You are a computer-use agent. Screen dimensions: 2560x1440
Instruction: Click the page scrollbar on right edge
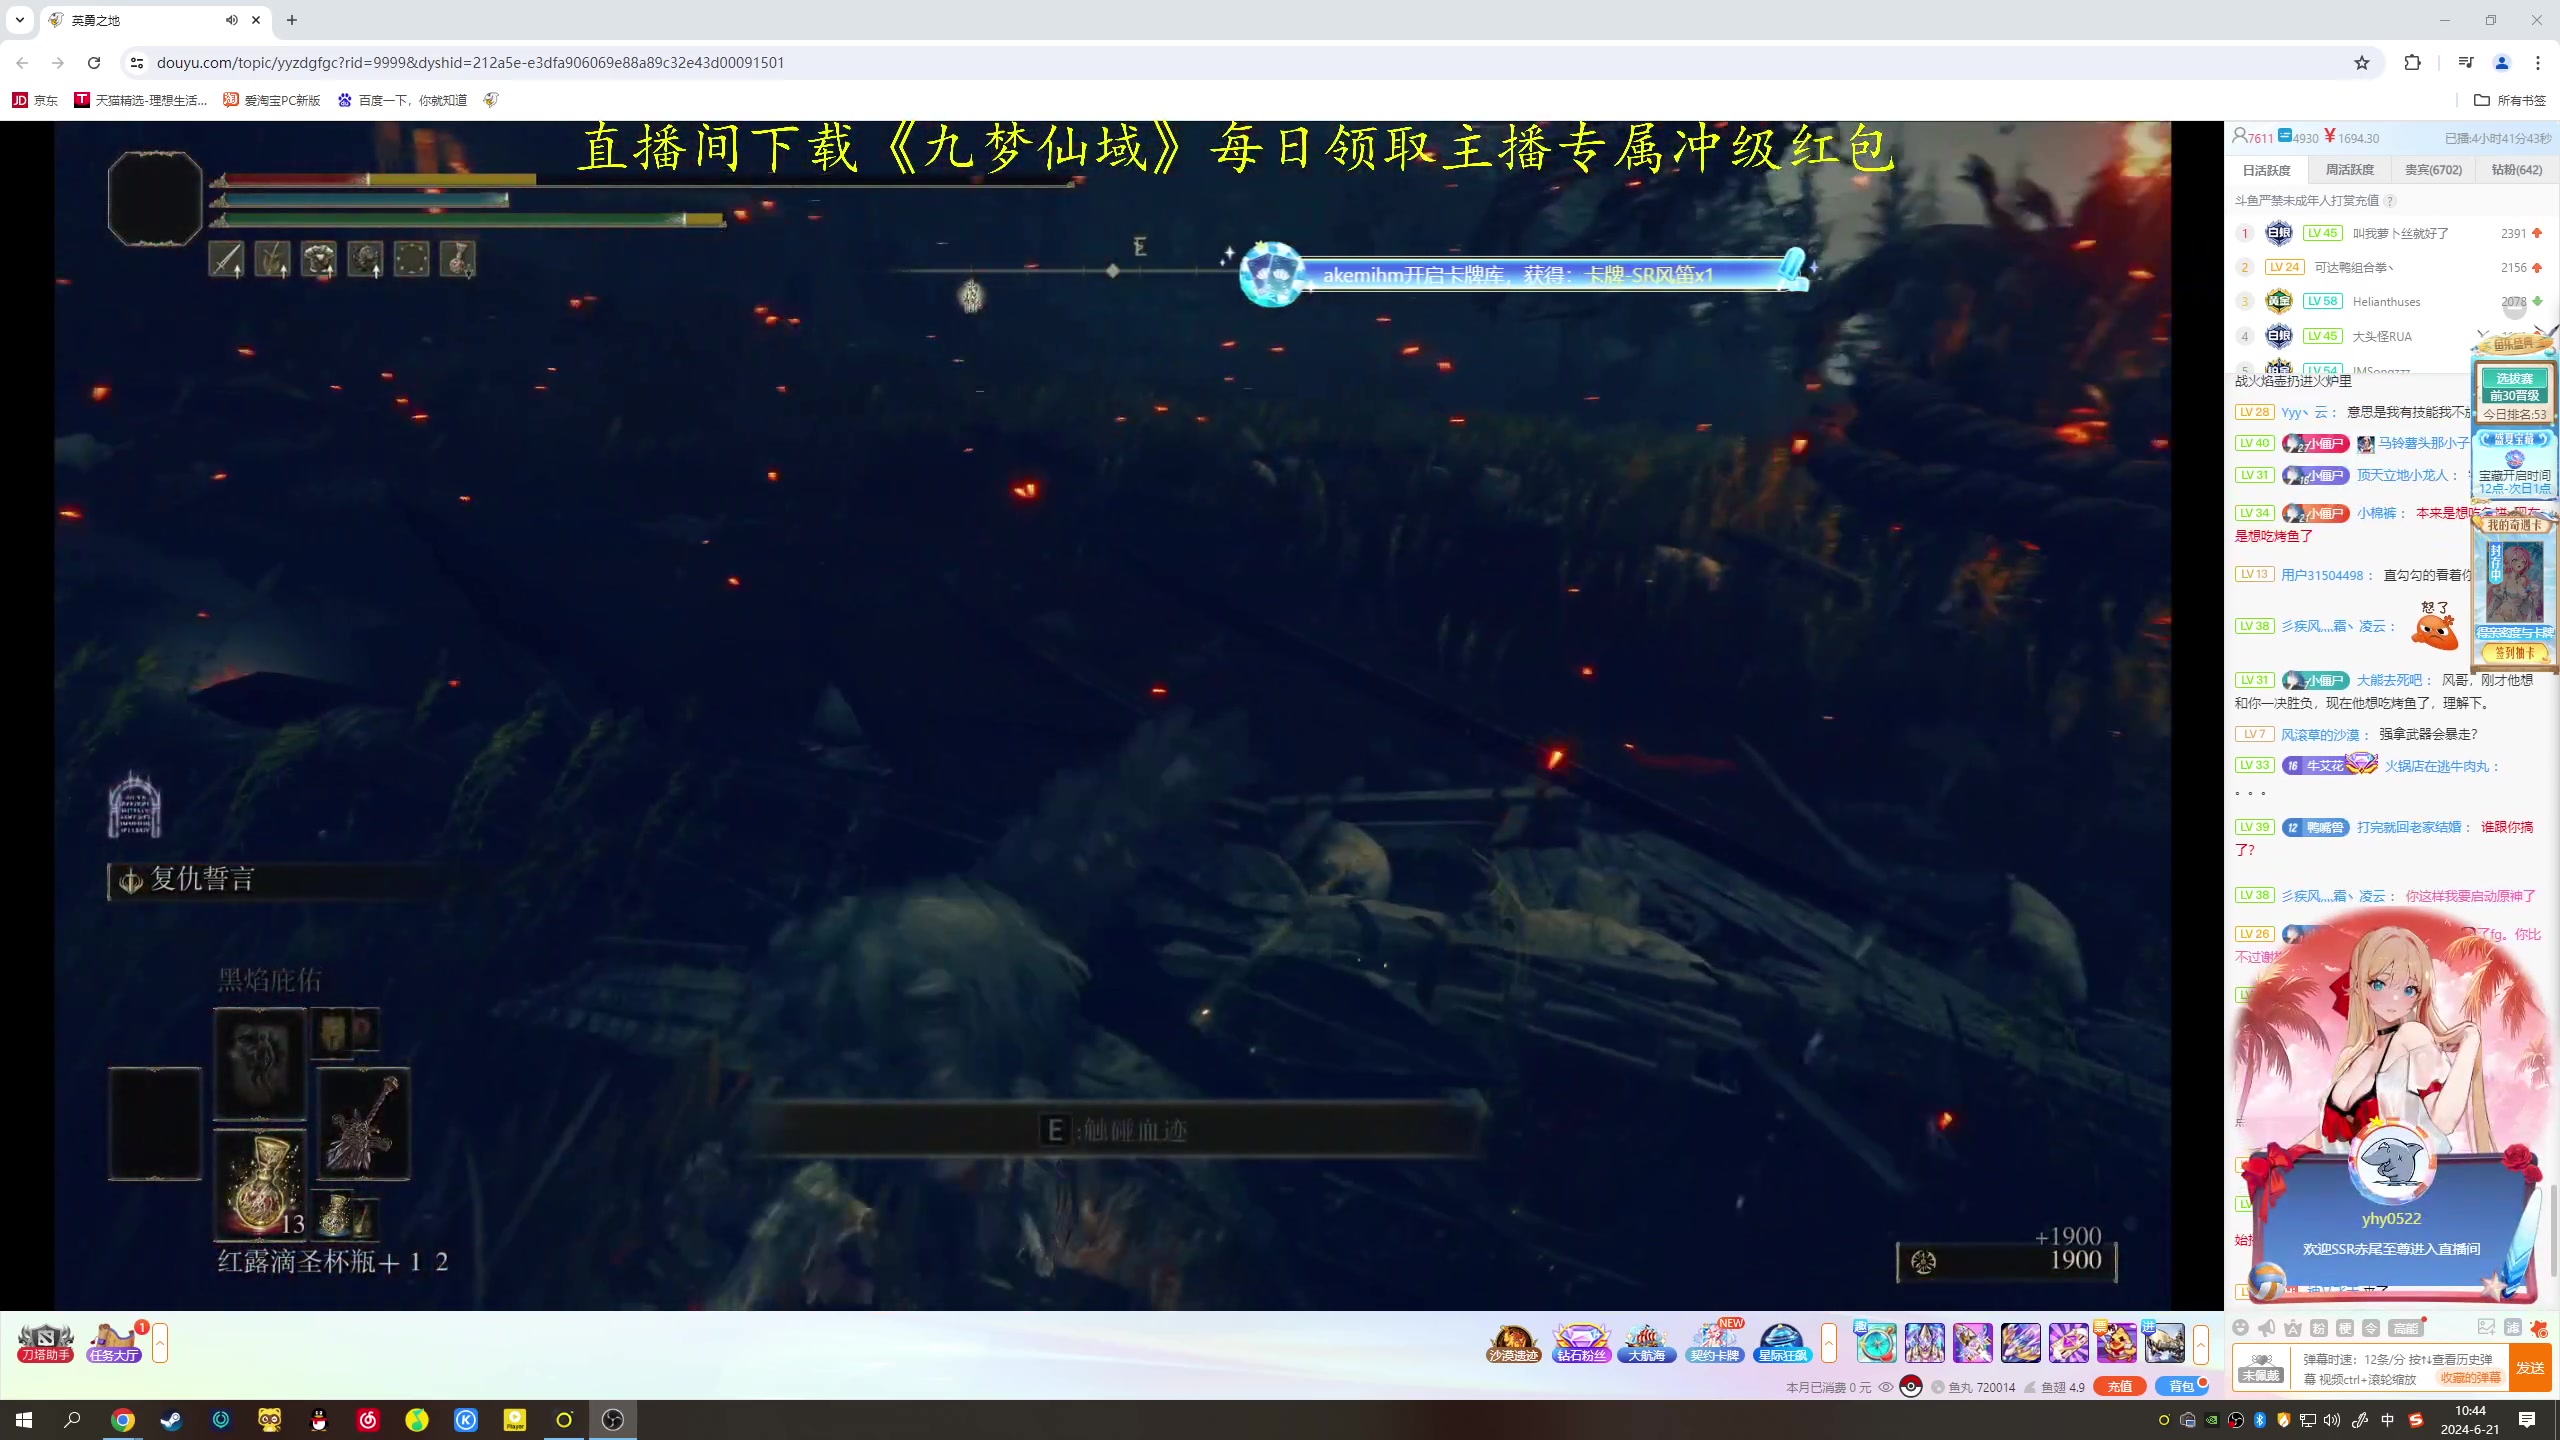(2552, 1230)
